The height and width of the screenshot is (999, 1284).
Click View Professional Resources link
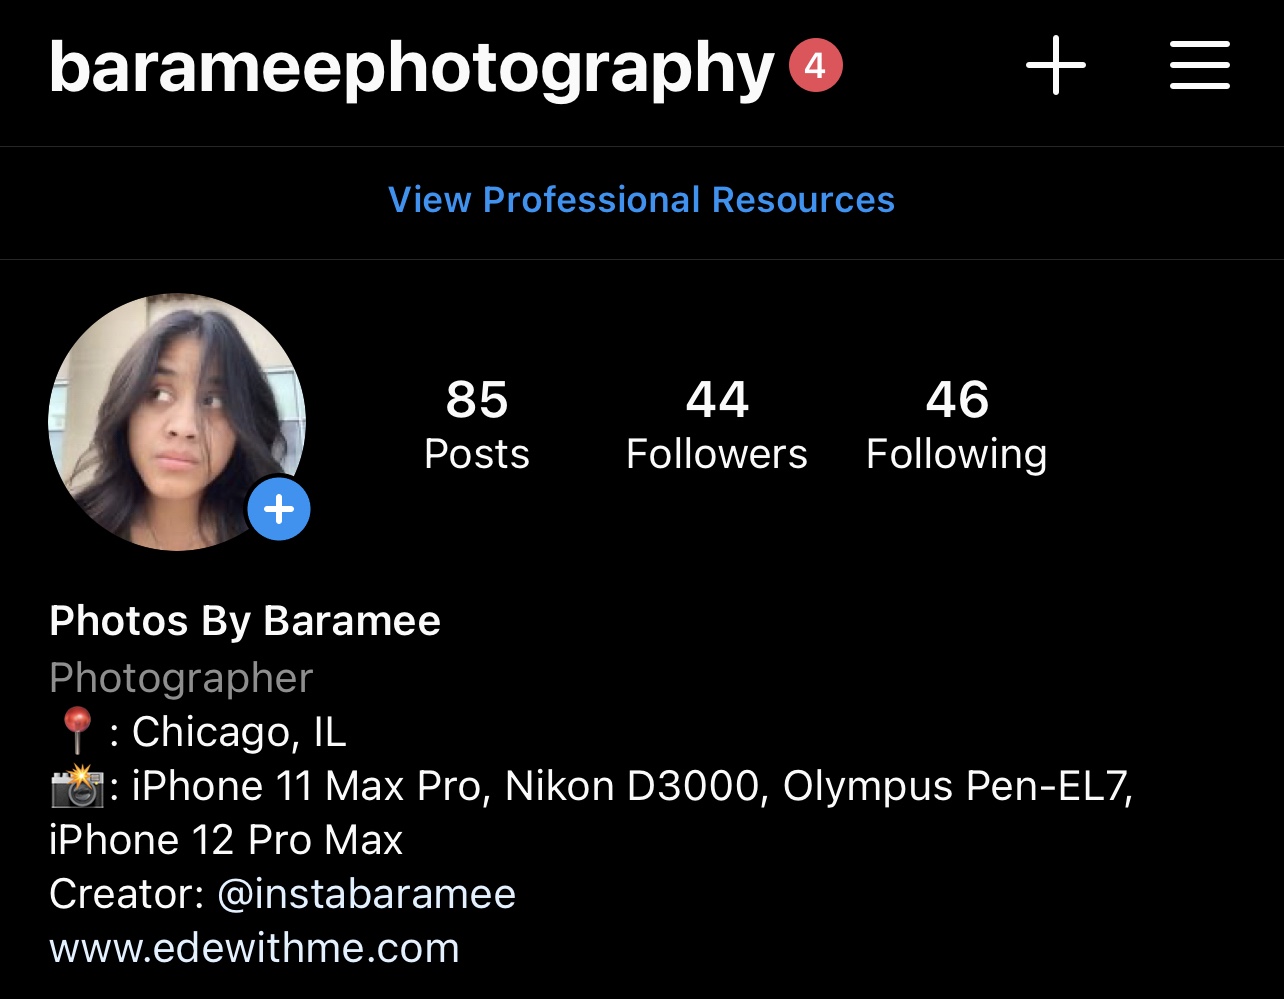[641, 200]
